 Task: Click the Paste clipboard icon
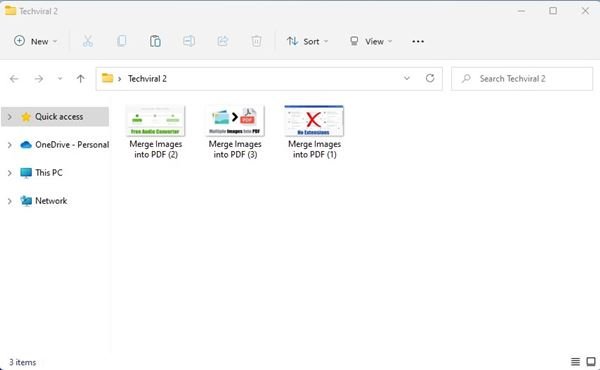click(x=155, y=41)
